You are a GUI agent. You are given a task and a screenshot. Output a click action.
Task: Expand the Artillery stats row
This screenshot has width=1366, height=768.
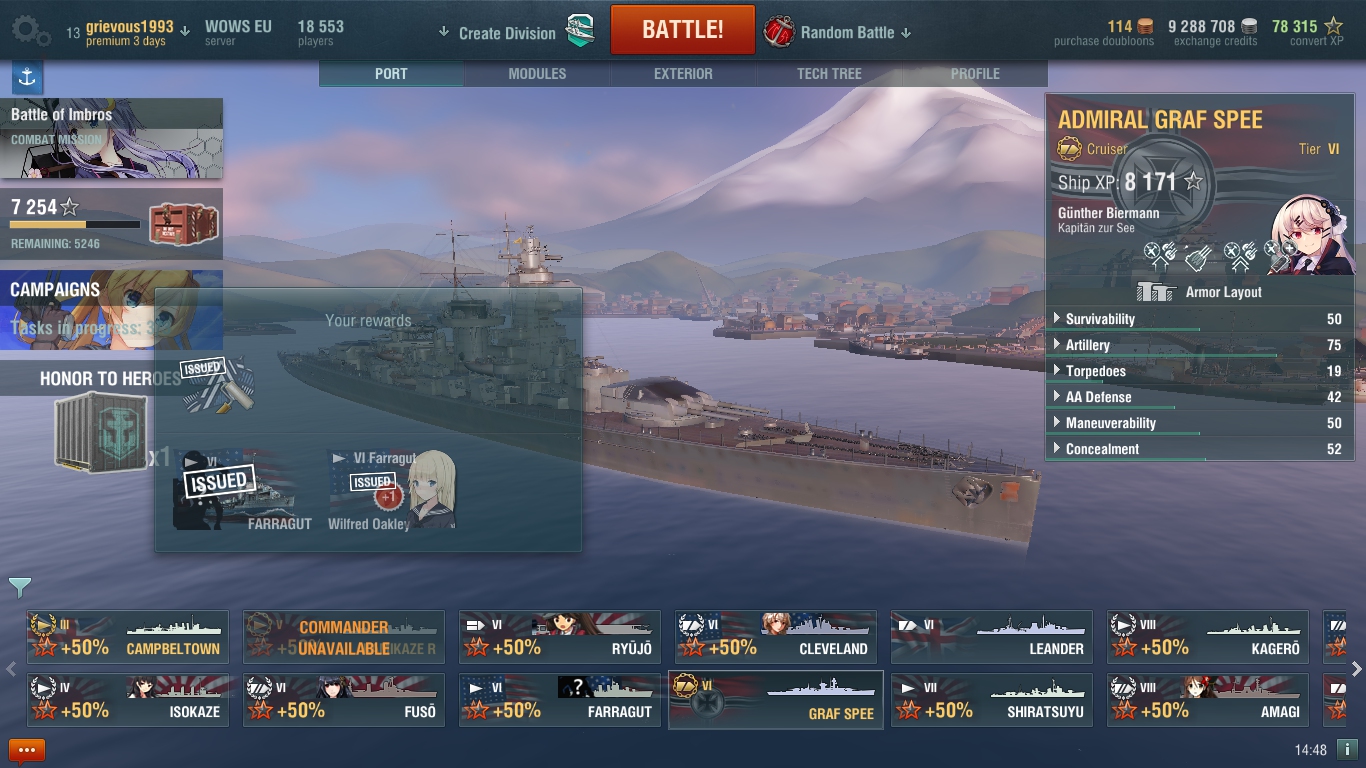(1198, 345)
